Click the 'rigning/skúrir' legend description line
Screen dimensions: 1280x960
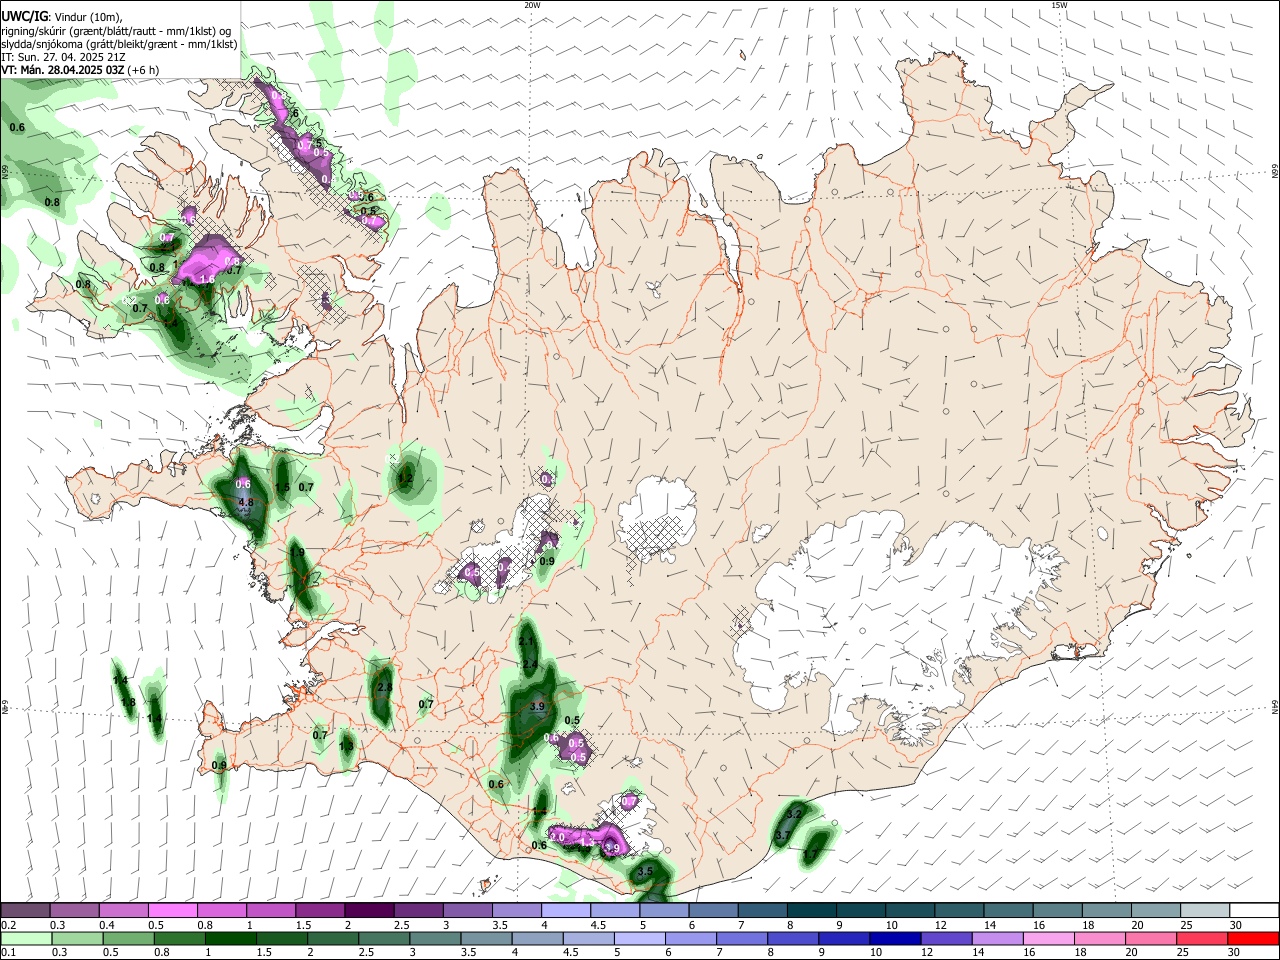point(118,31)
